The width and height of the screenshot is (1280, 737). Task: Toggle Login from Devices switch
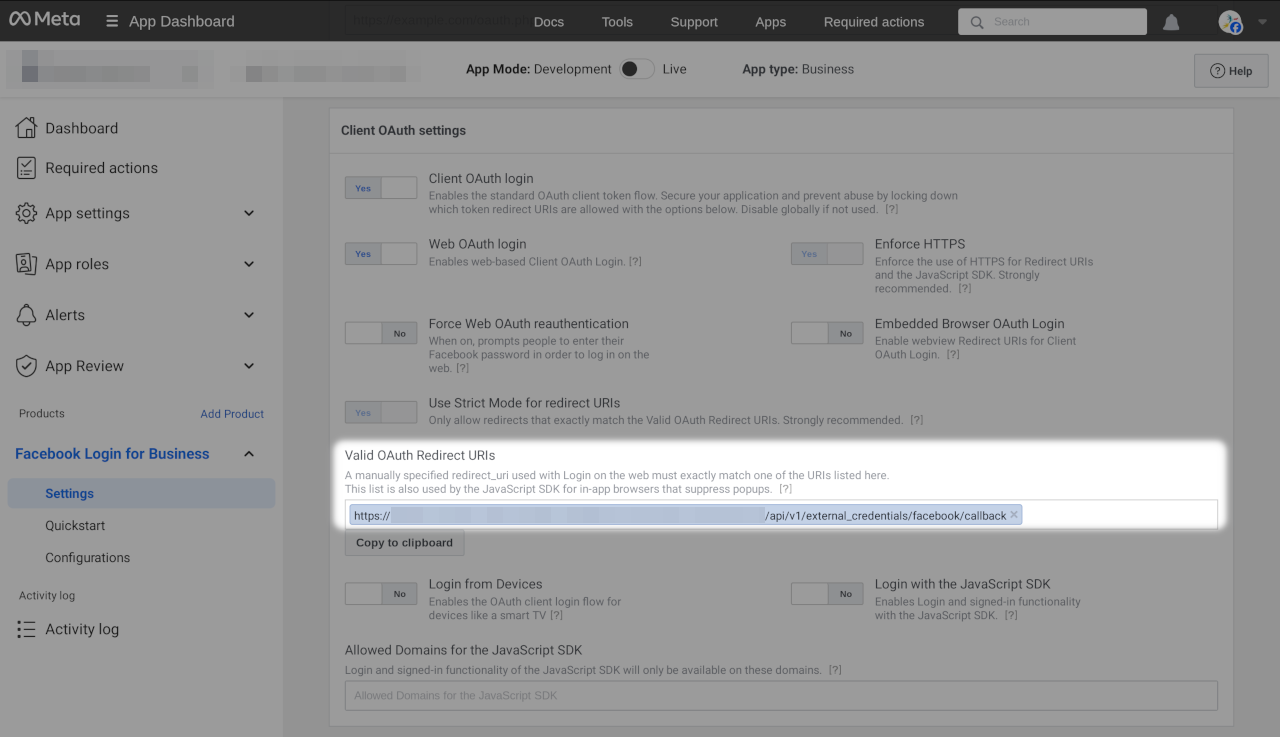pyautogui.click(x=381, y=594)
